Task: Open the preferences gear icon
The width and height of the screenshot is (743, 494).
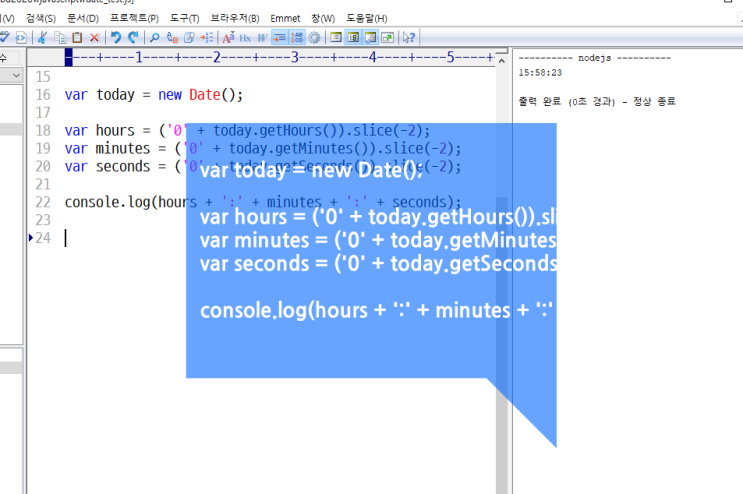Action: 314,37
